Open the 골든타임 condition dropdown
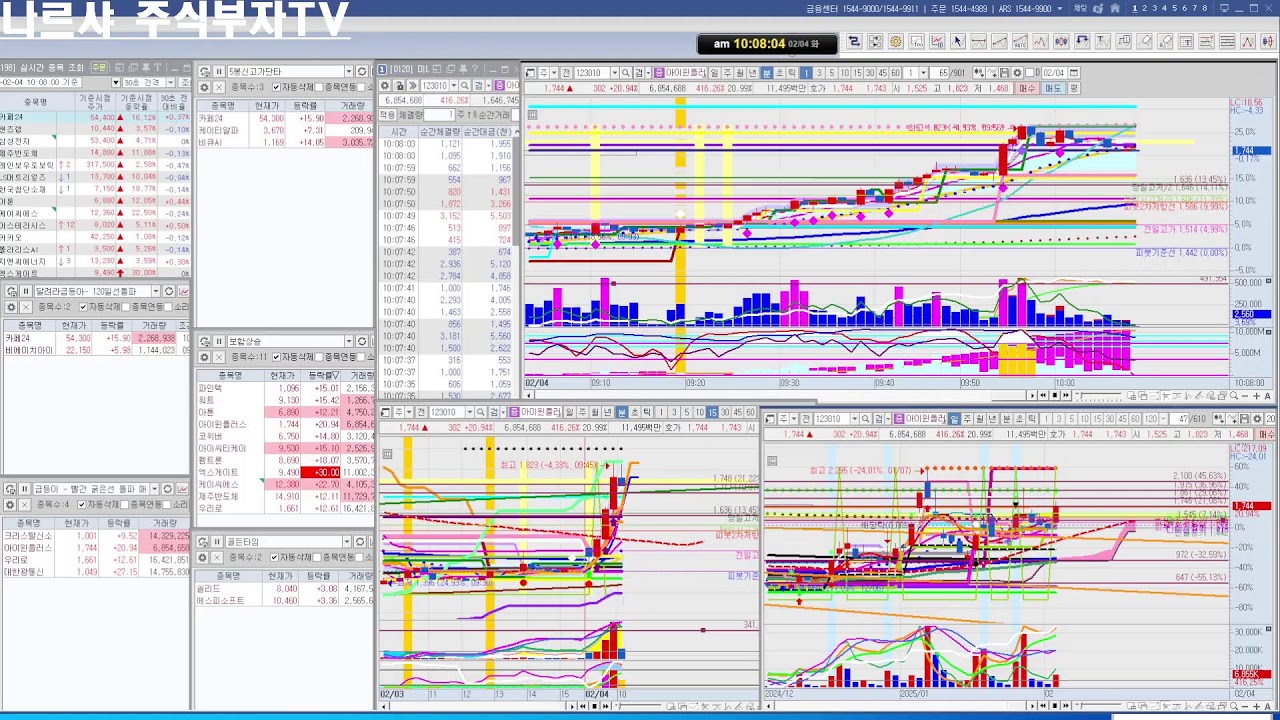 347,542
